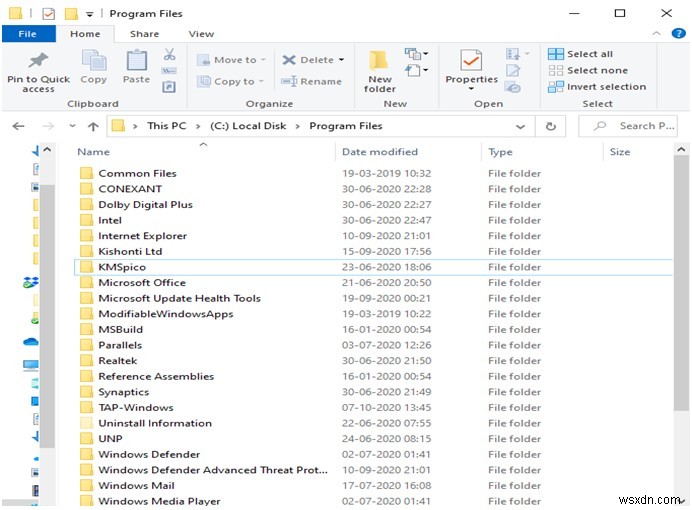Sort by Date modified column
The image size is (692, 510).
[x=380, y=152]
